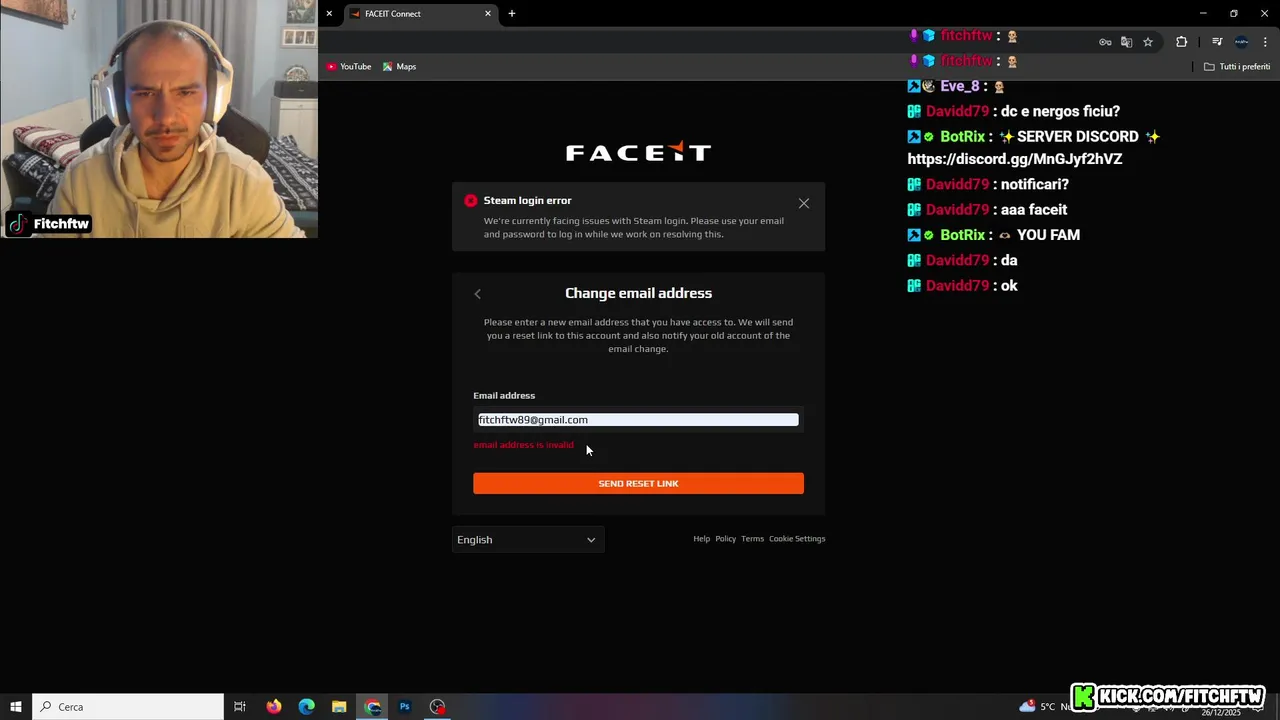Open the media controls icon in toolbar
Screen dimensions: 1280x720
pyautogui.click(x=1217, y=42)
